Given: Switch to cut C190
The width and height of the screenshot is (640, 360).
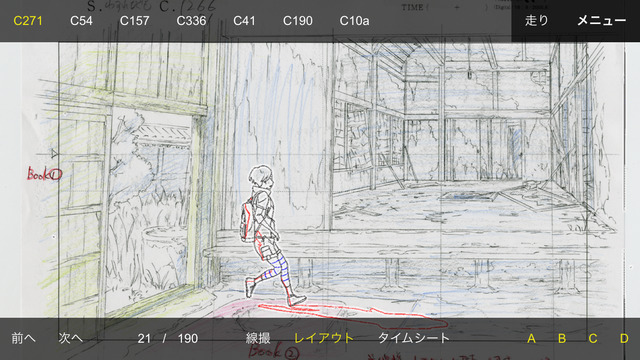Looking at the screenshot, I should coord(298,21).
